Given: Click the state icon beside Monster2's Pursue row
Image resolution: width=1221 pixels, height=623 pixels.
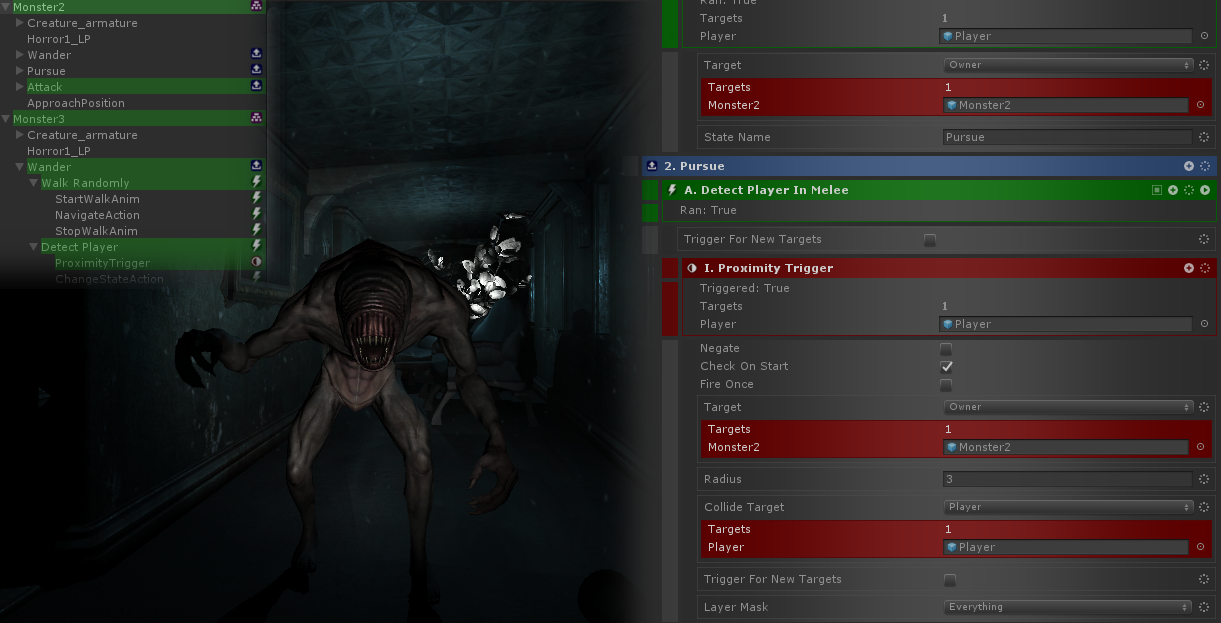Looking at the screenshot, I should (256, 71).
